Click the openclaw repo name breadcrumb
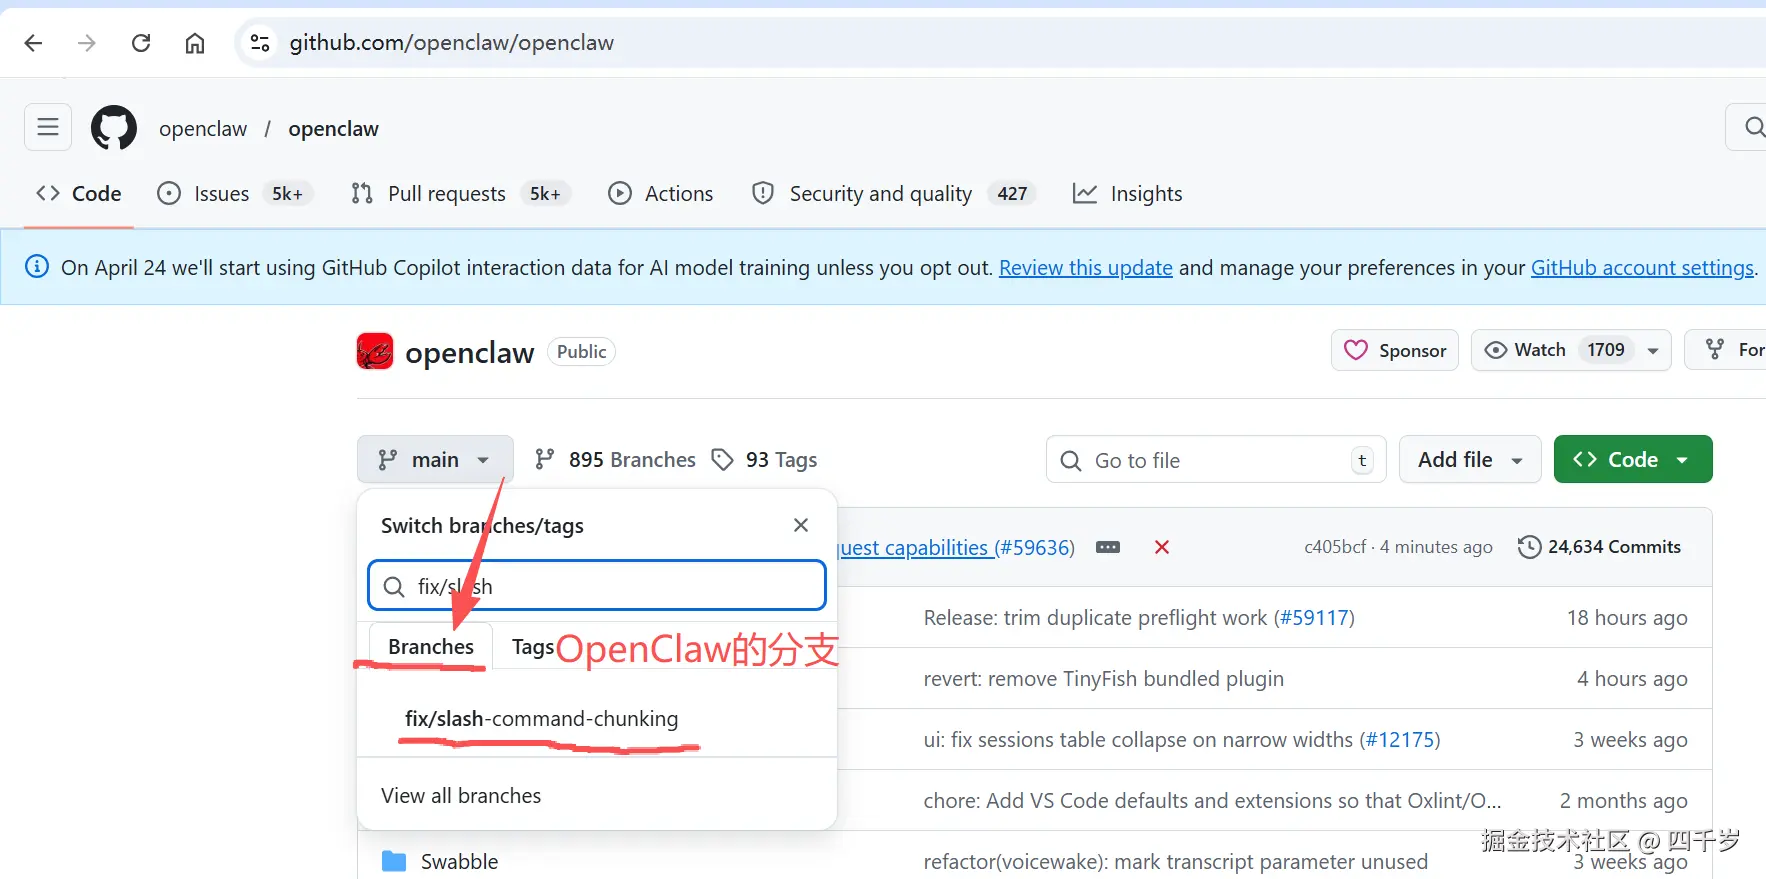Image resolution: width=1766 pixels, height=879 pixels. click(333, 129)
